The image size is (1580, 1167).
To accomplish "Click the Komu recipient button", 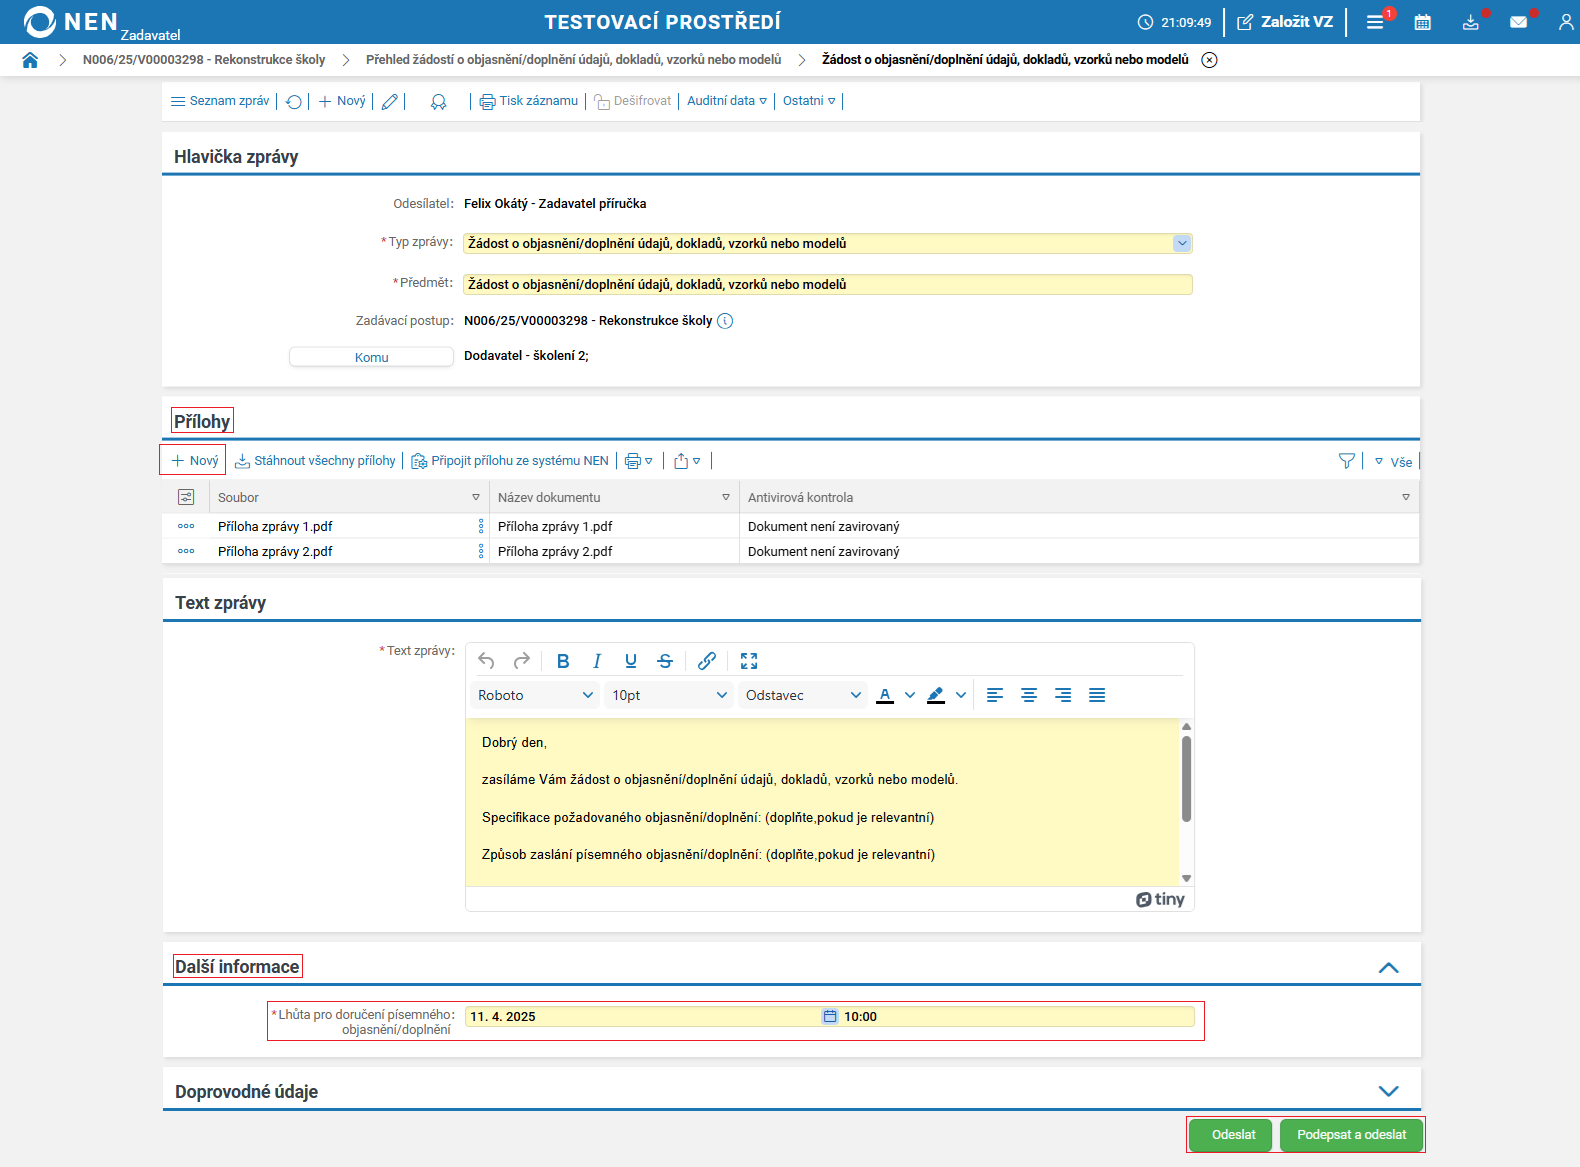I will [371, 357].
